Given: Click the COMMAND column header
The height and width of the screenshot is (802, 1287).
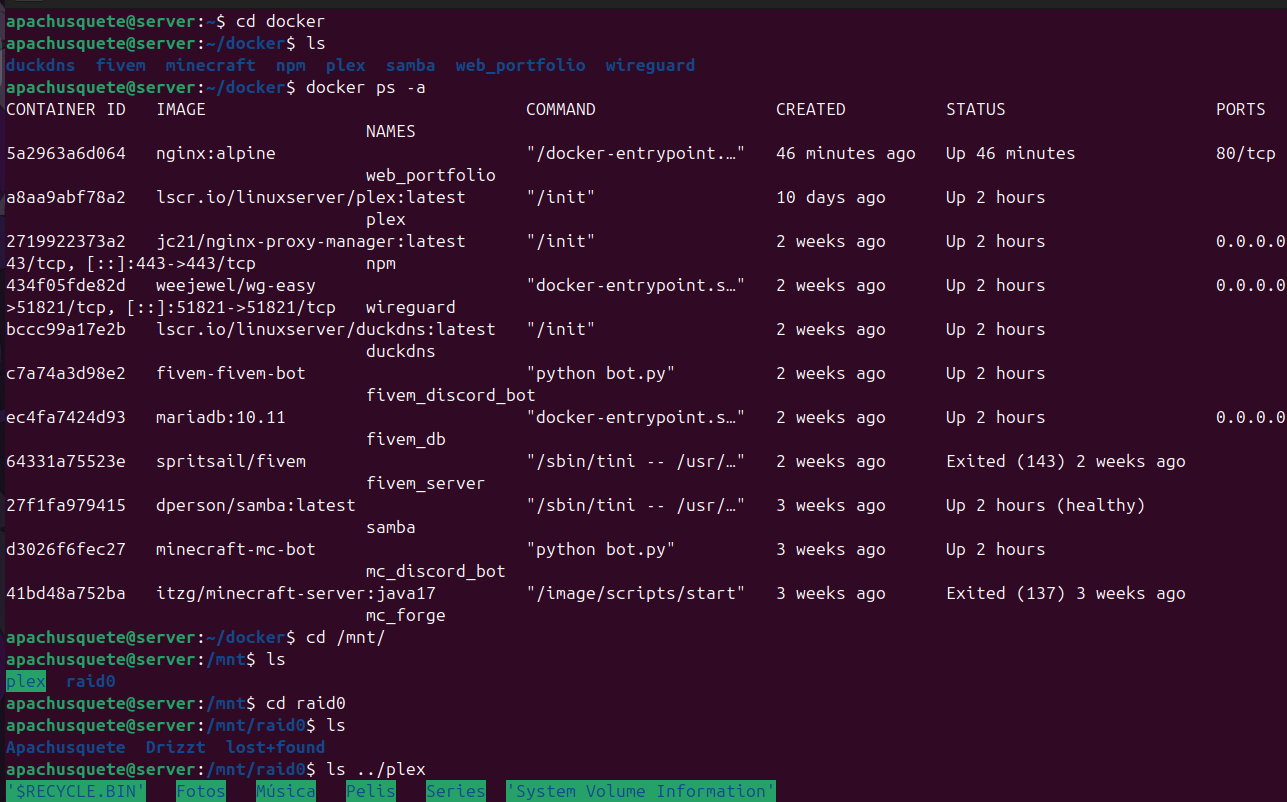Looking at the screenshot, I should 560,109.
